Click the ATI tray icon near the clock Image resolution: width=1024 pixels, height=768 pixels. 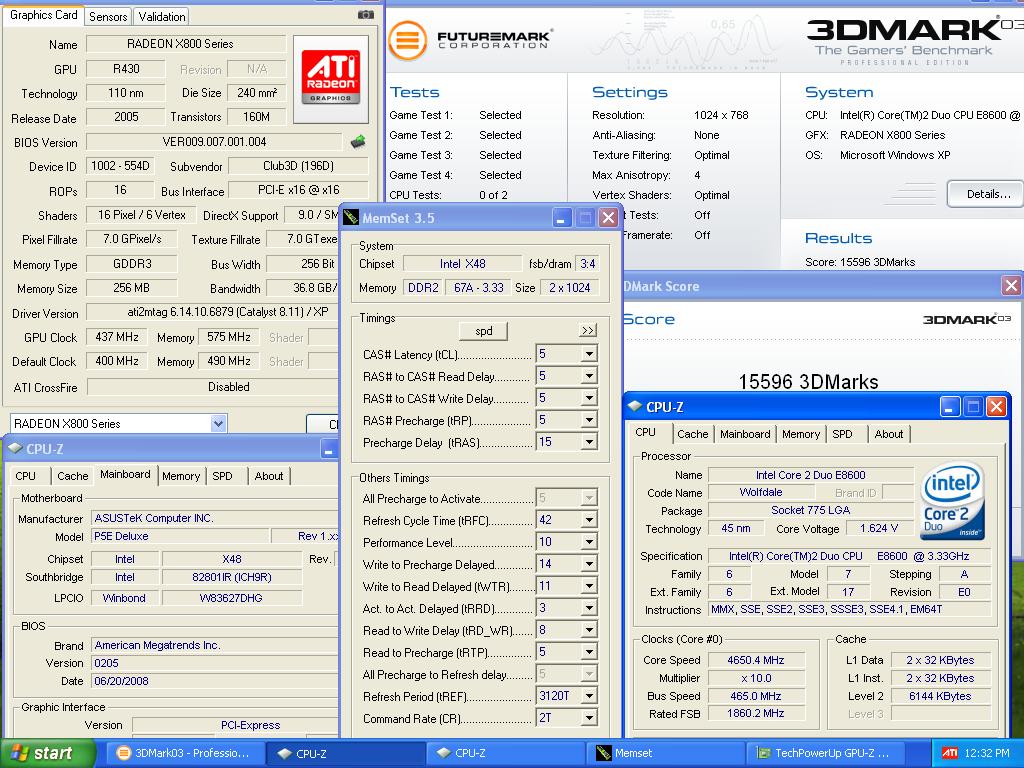(x=950, y=753)
